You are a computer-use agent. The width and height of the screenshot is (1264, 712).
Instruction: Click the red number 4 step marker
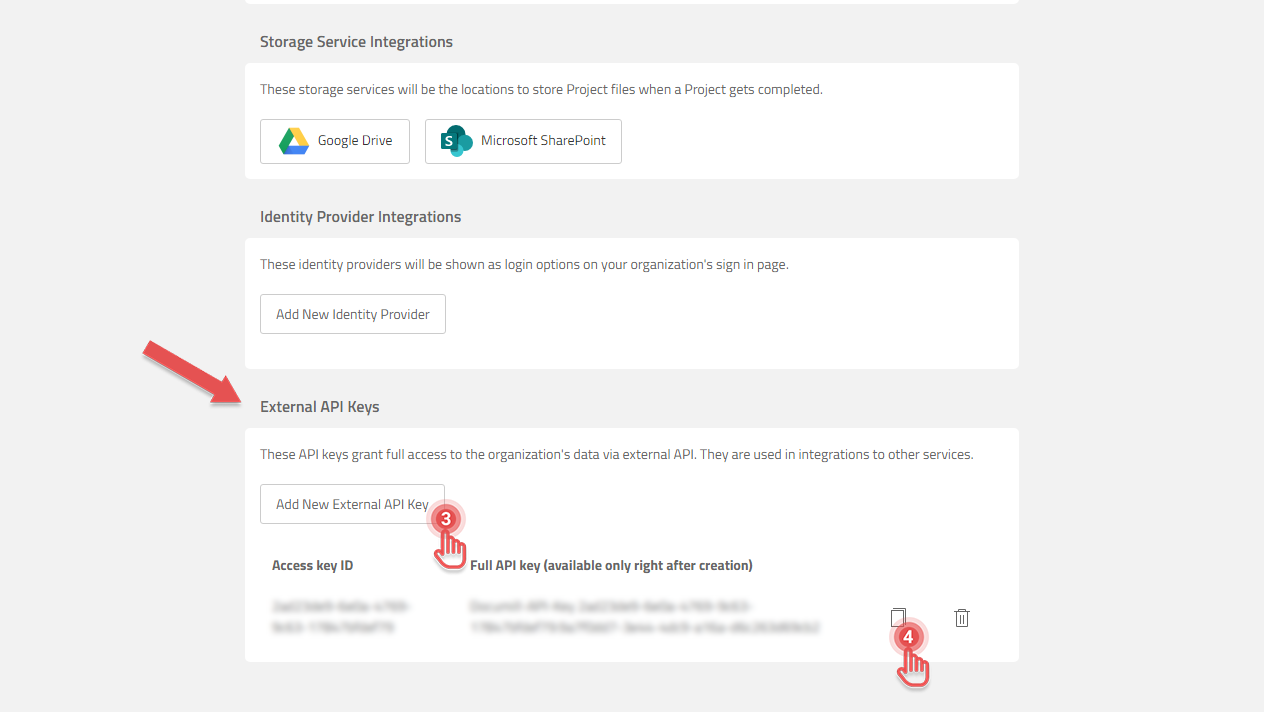pos(908,637)
